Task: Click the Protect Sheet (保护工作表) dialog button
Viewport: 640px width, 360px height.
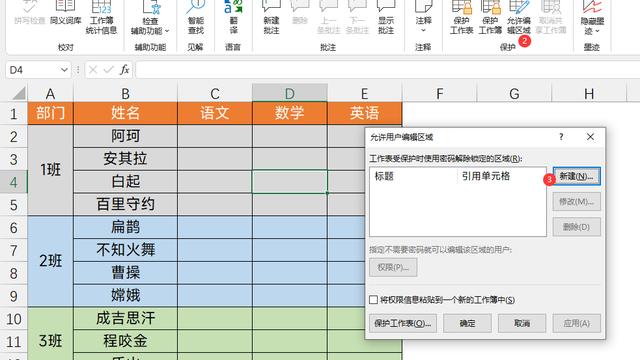Action: (402, 323)
